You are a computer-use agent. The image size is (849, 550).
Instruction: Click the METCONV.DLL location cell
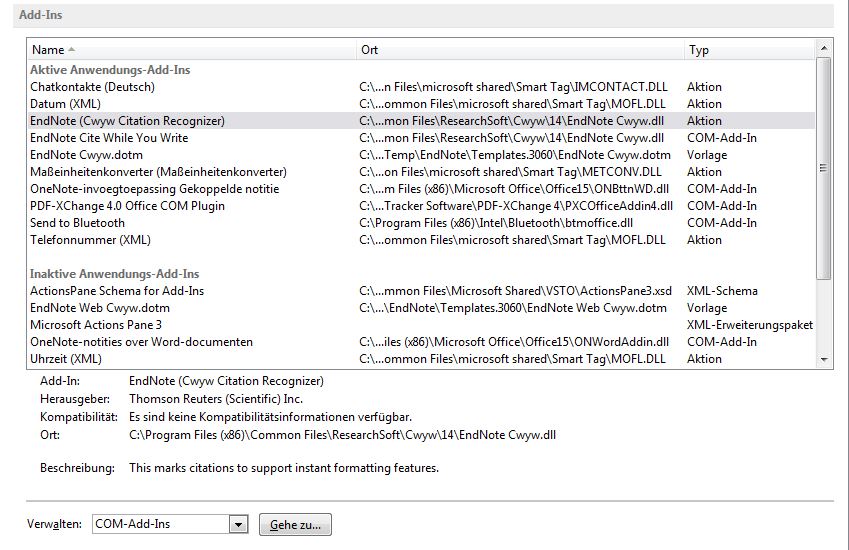pyautogui.click(x=510, y=172)
